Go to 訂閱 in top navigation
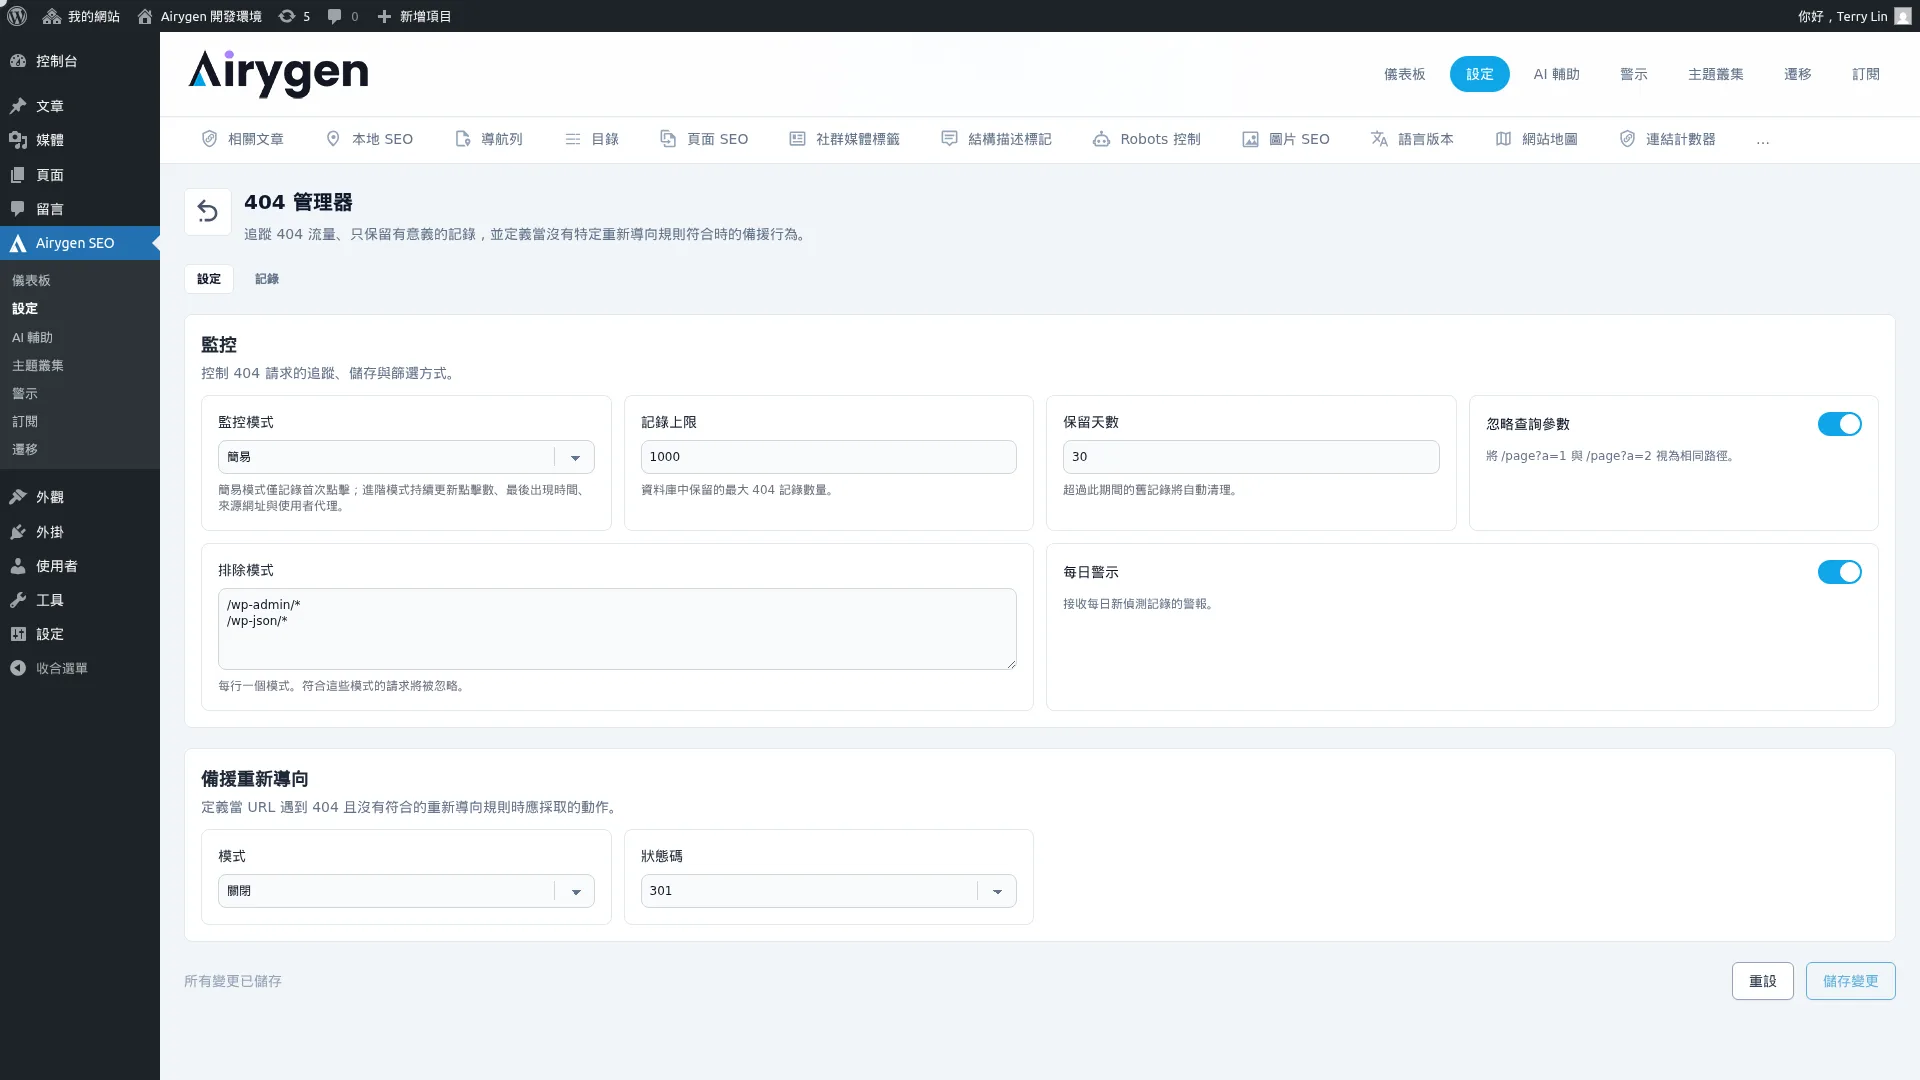 tap(1866, 74)
